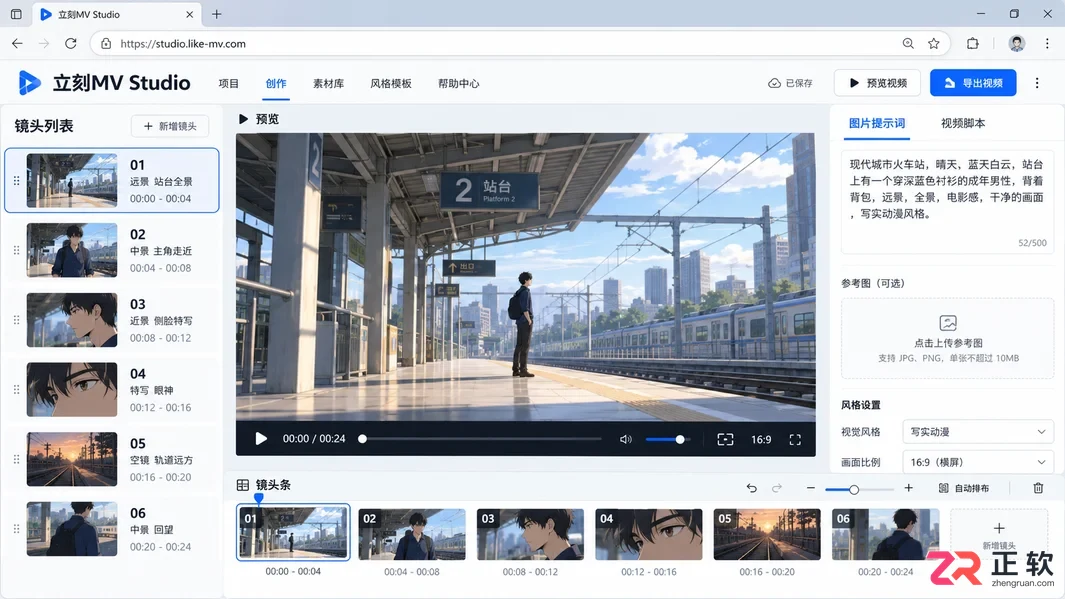Screen dimensions: 1065x599
Task: Switch to the 创作 tab
Action: tap(276, 84)
